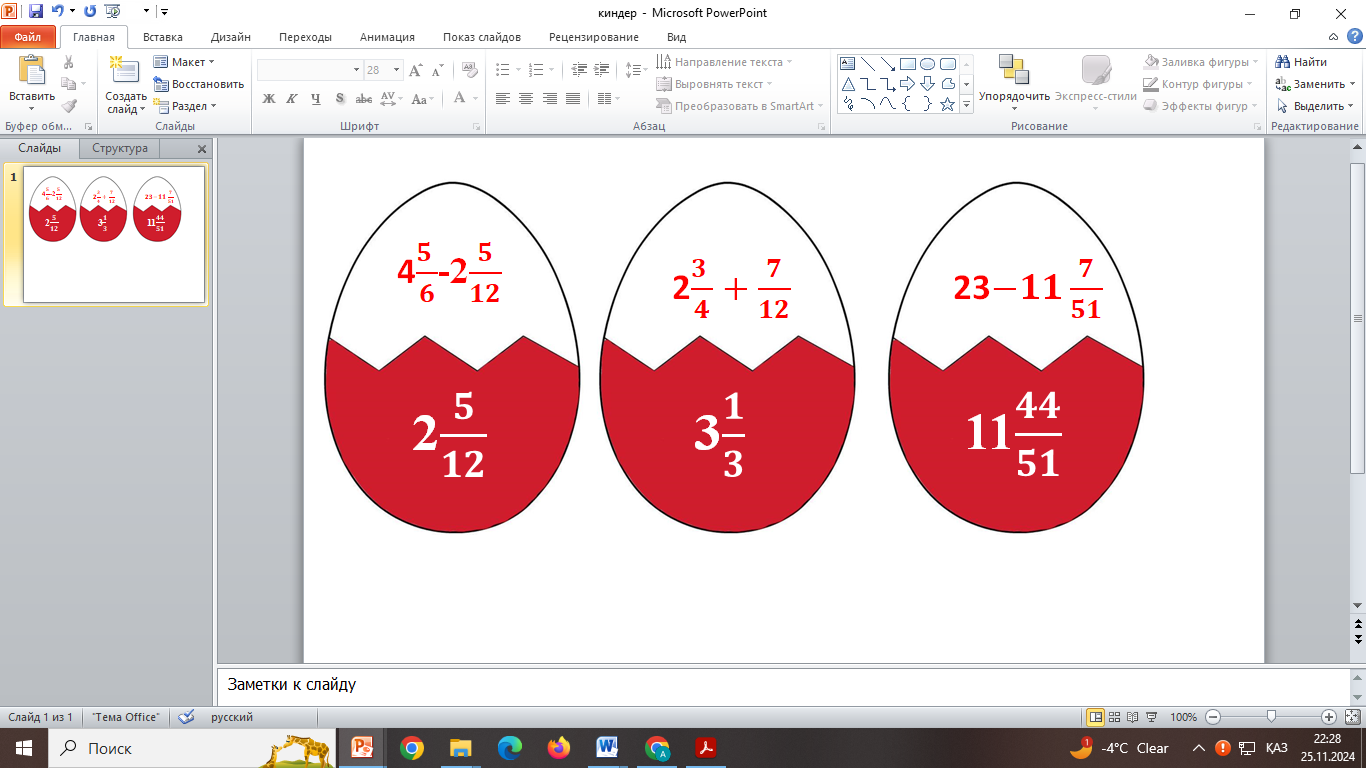Click the Заменить replace button

[x=1315, y=84]
